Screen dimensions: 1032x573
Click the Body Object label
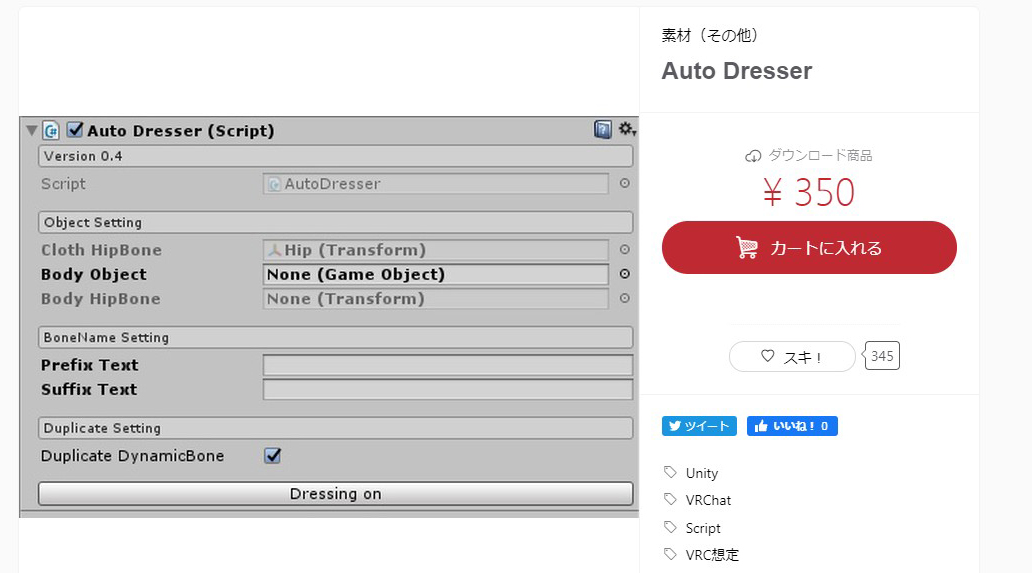[x=93, y=274]
